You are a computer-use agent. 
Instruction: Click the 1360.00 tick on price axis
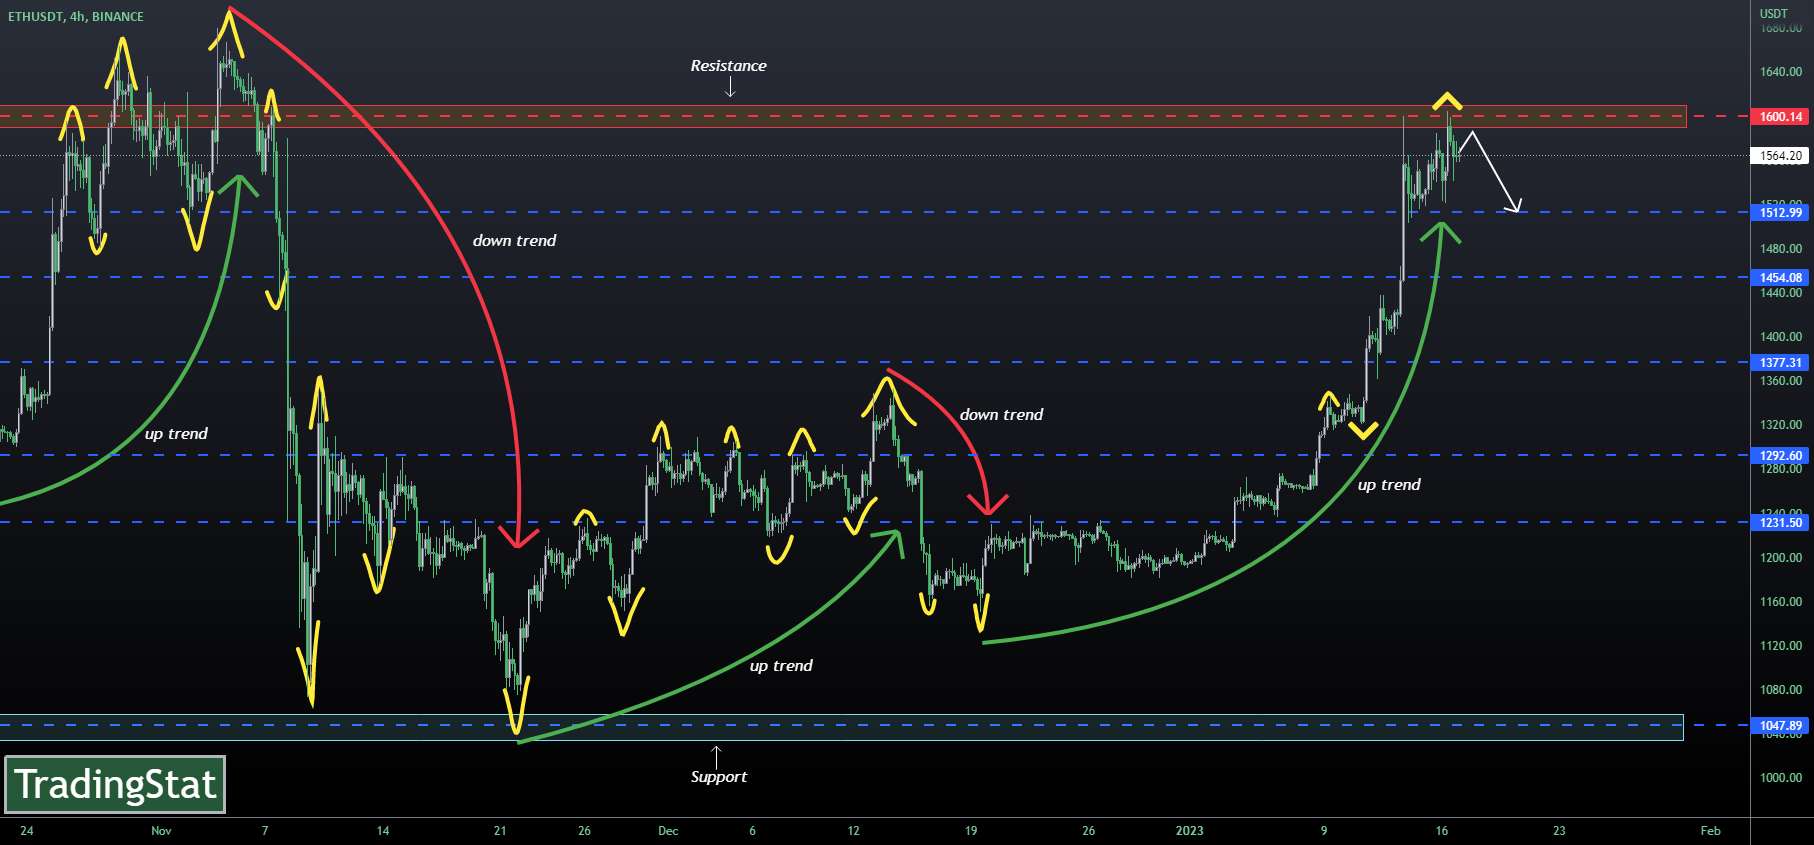coord(1781,381)
